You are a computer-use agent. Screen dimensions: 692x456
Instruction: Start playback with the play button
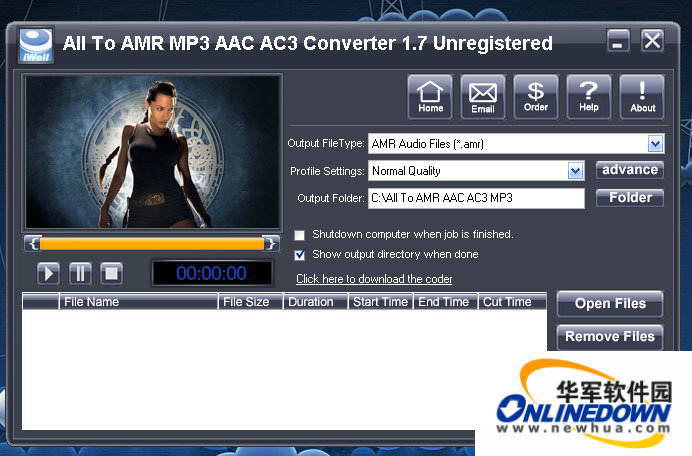(x=49, y=273)
